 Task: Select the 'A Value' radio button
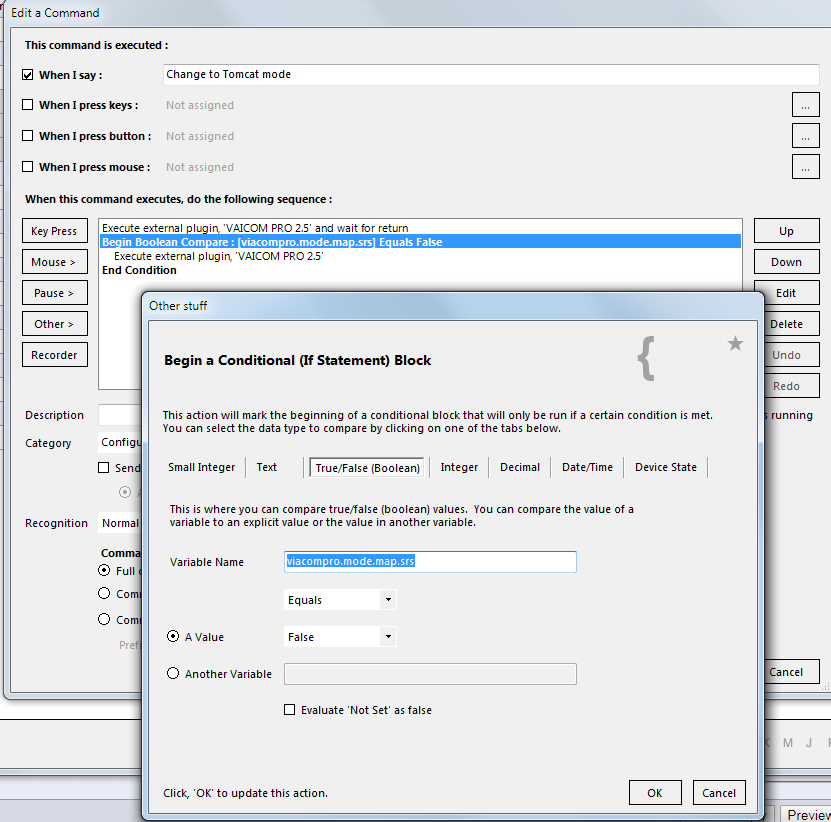(x=173, y=636)
